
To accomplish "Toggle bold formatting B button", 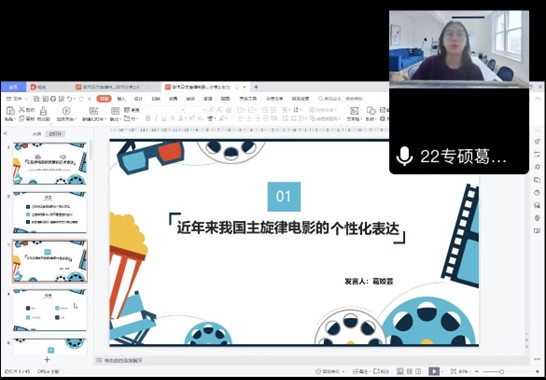I will [x=148, y=118].
